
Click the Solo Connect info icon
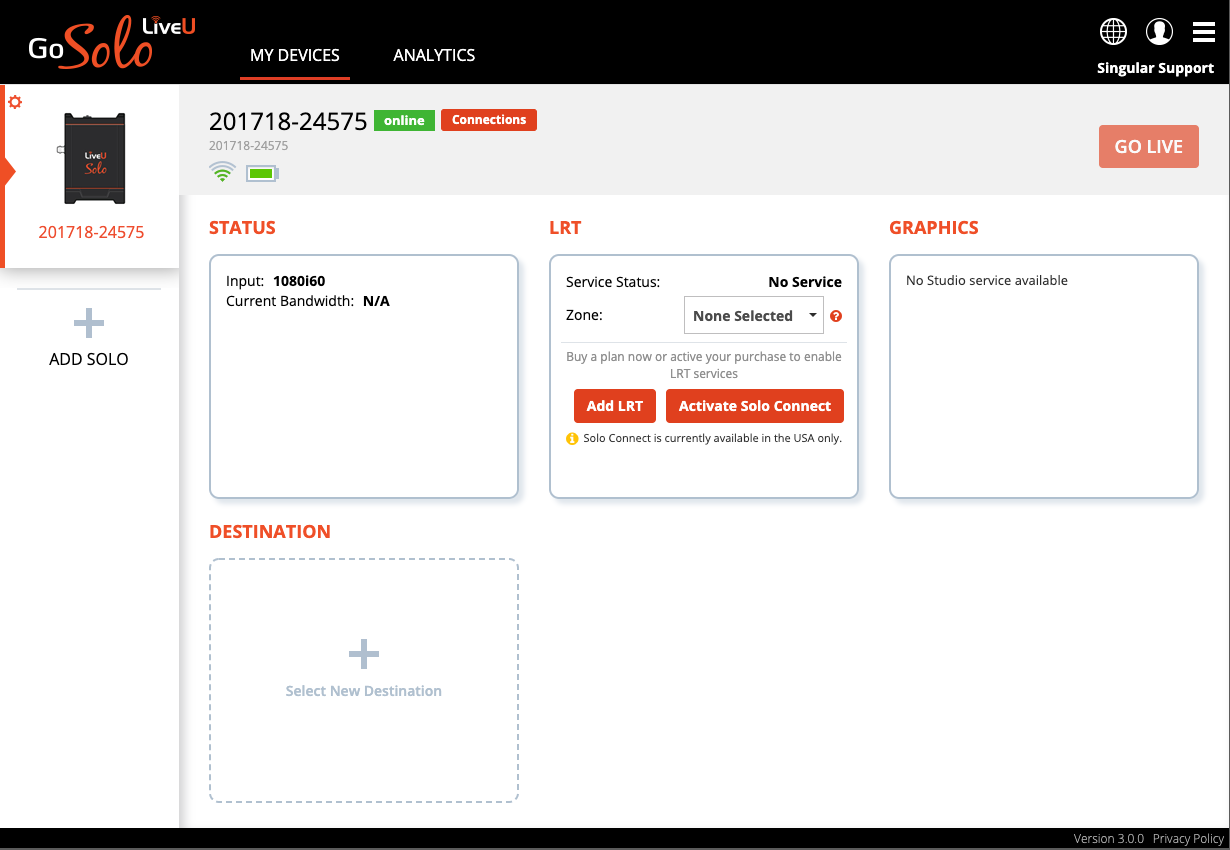point(572,439)
